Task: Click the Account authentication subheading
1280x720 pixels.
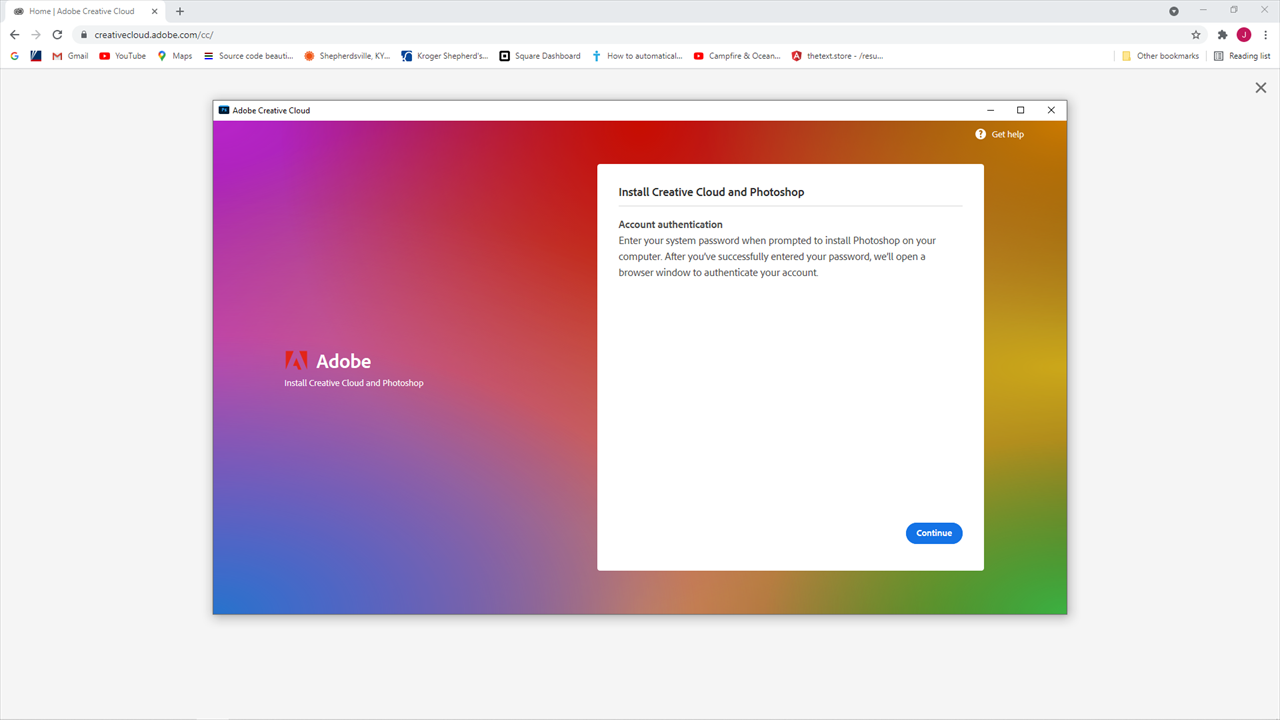Action: click(670, 224)
